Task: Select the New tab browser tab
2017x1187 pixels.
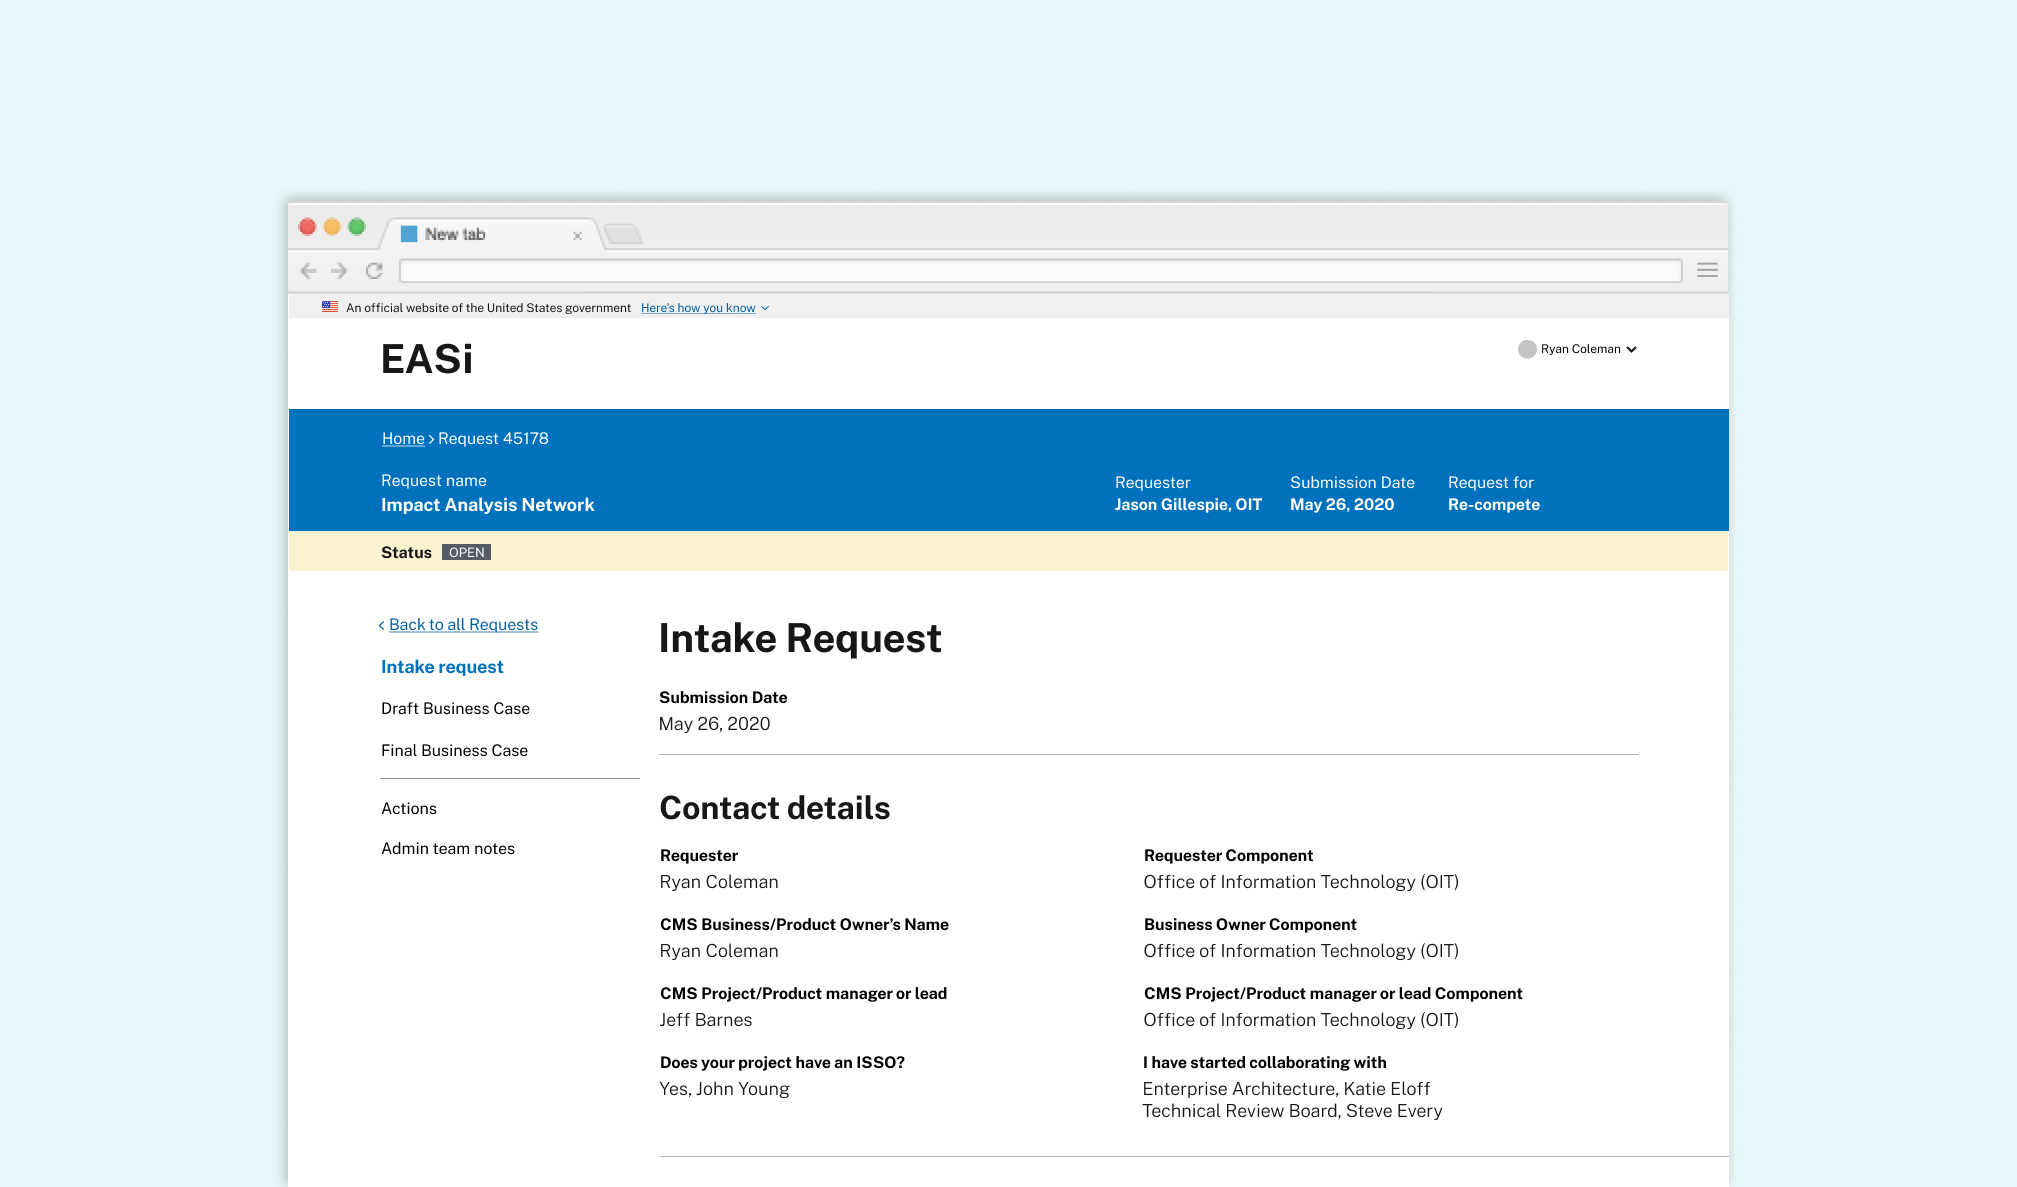Action: click(490, 234)
